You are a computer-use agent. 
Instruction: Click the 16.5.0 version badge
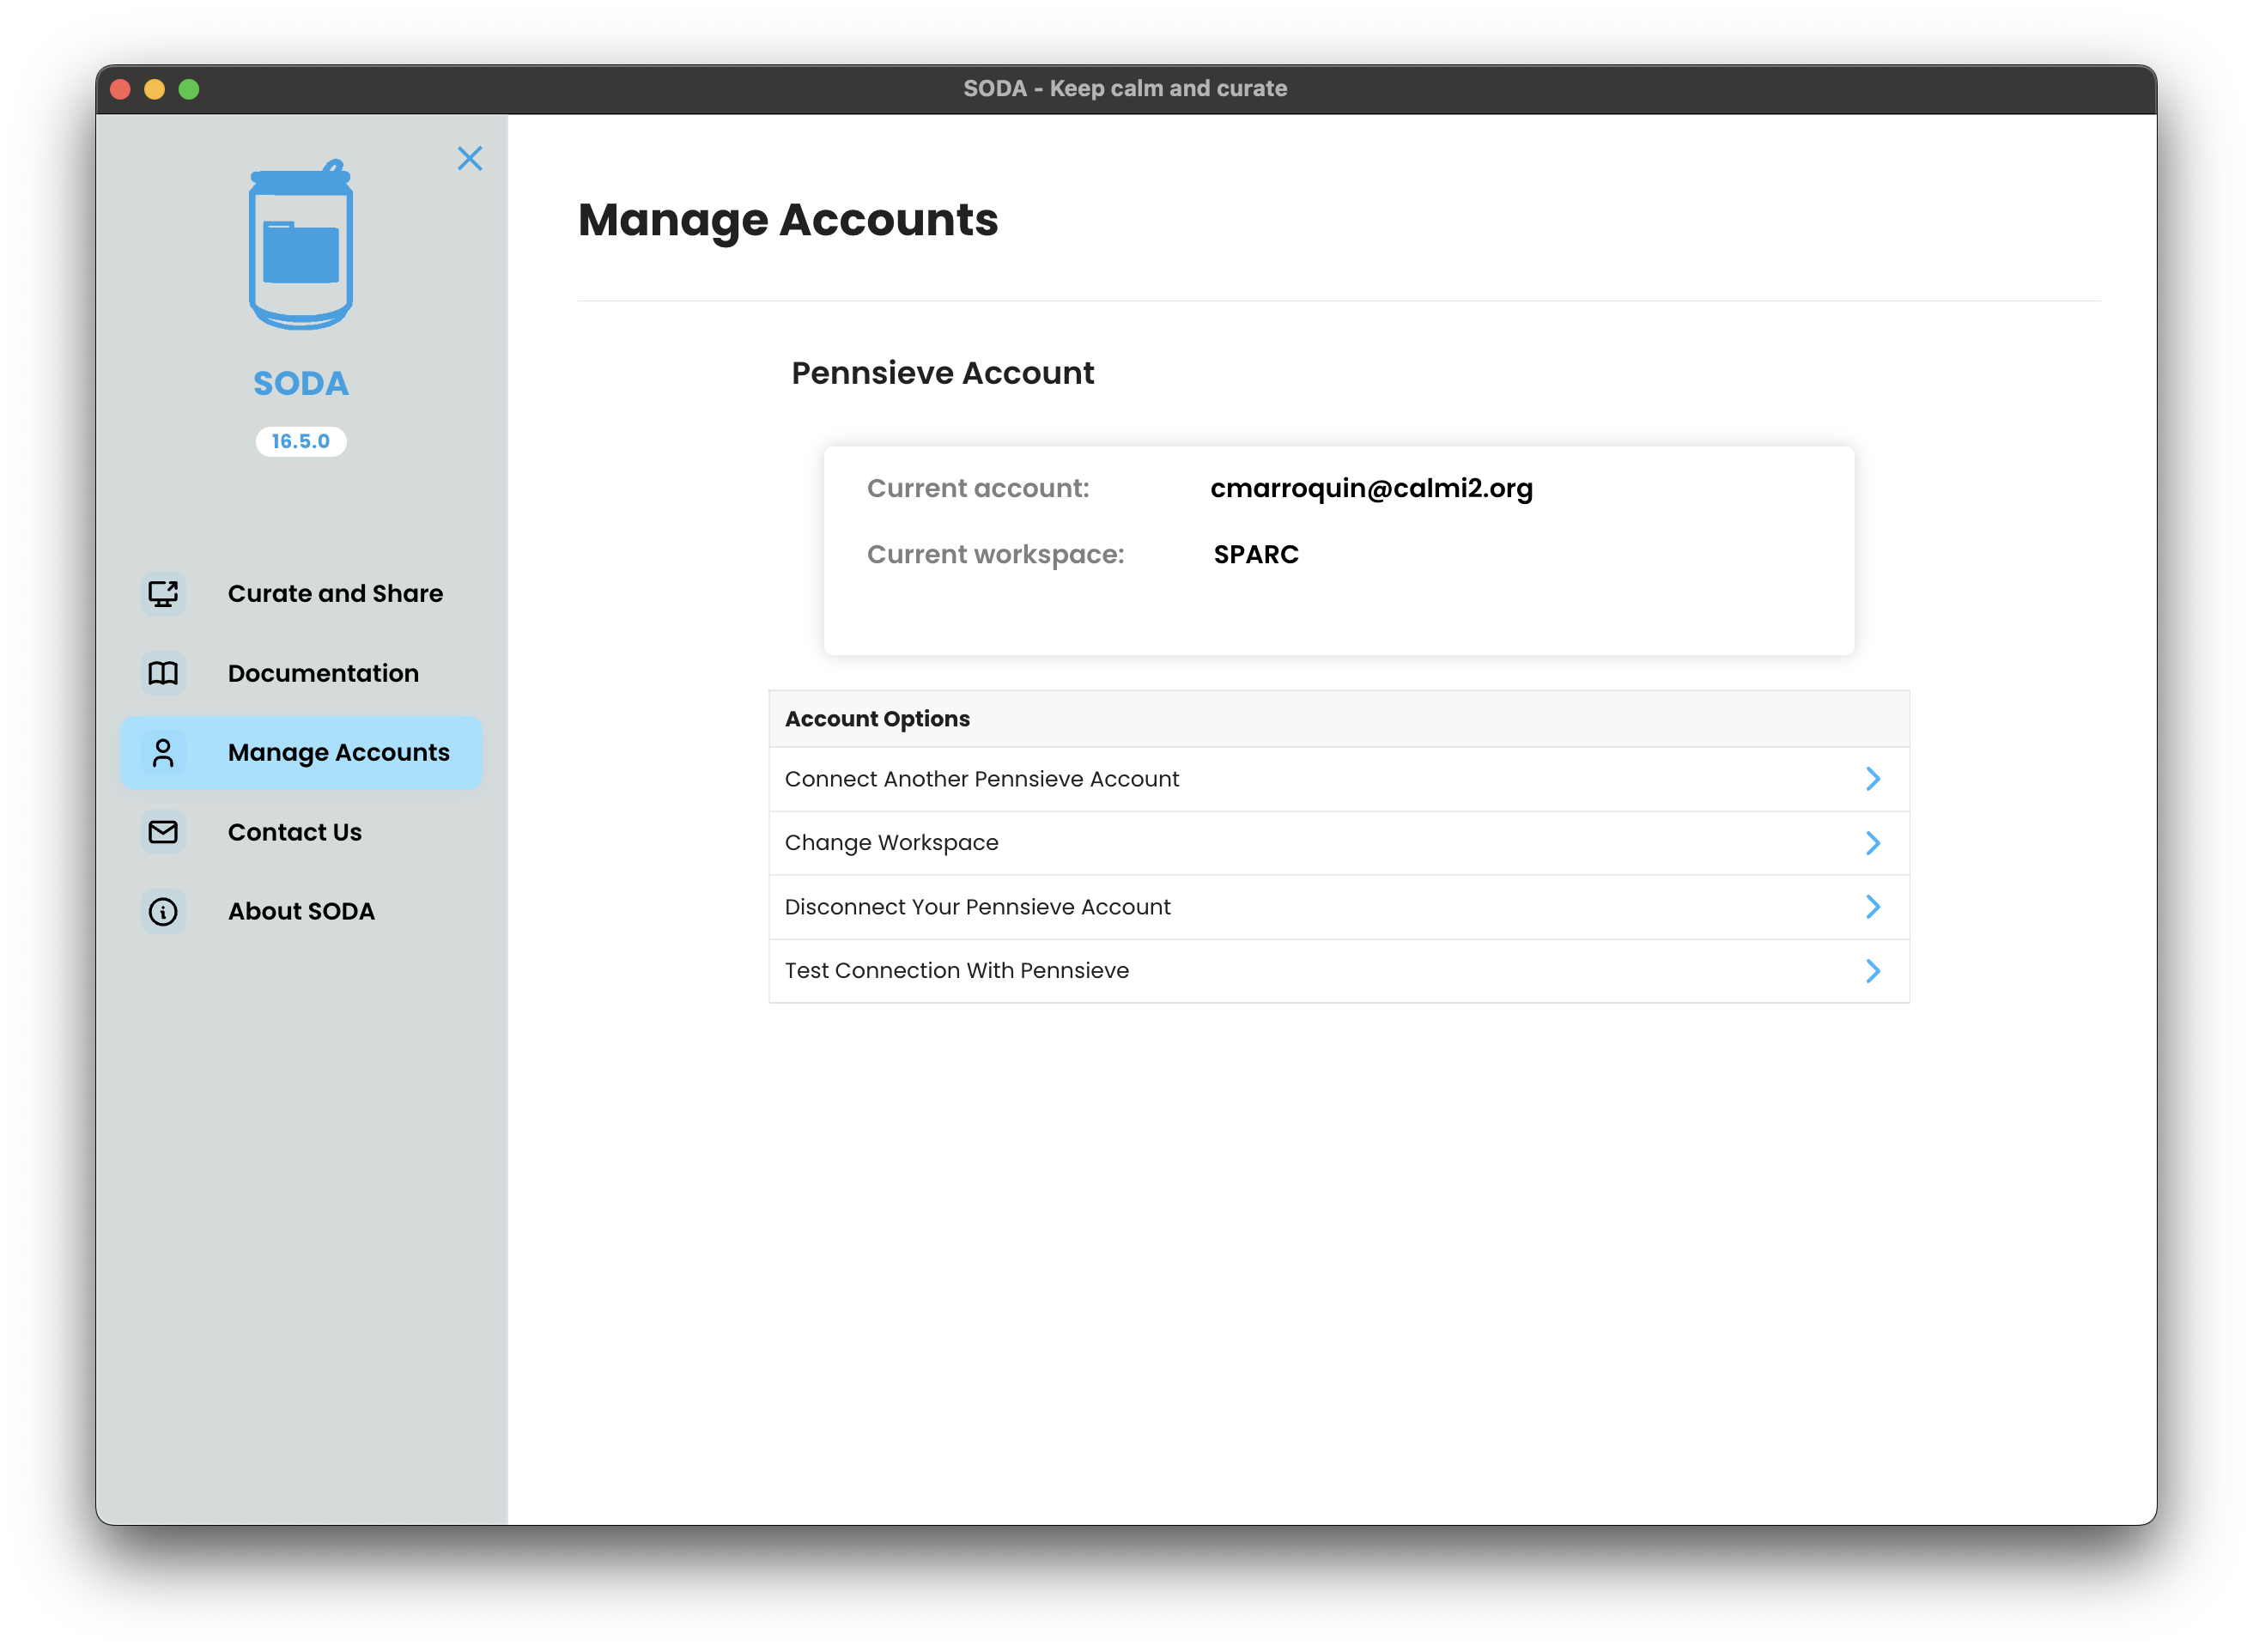click(300, 441)
